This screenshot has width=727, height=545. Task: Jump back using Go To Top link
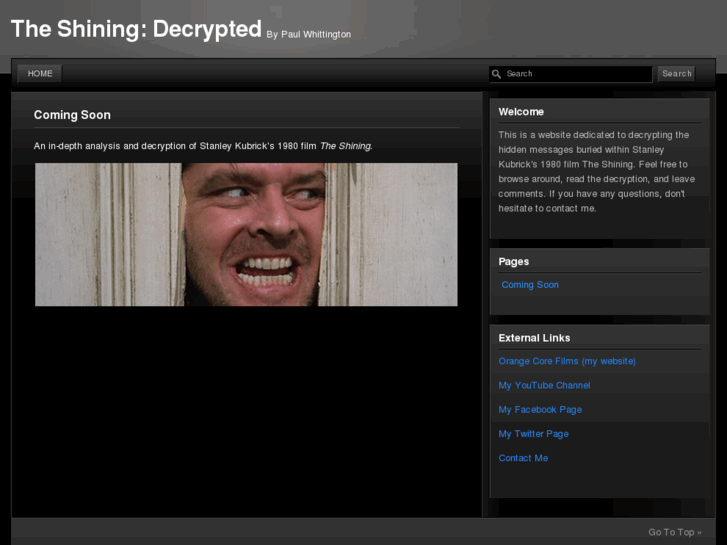click(x=675, y=532)
